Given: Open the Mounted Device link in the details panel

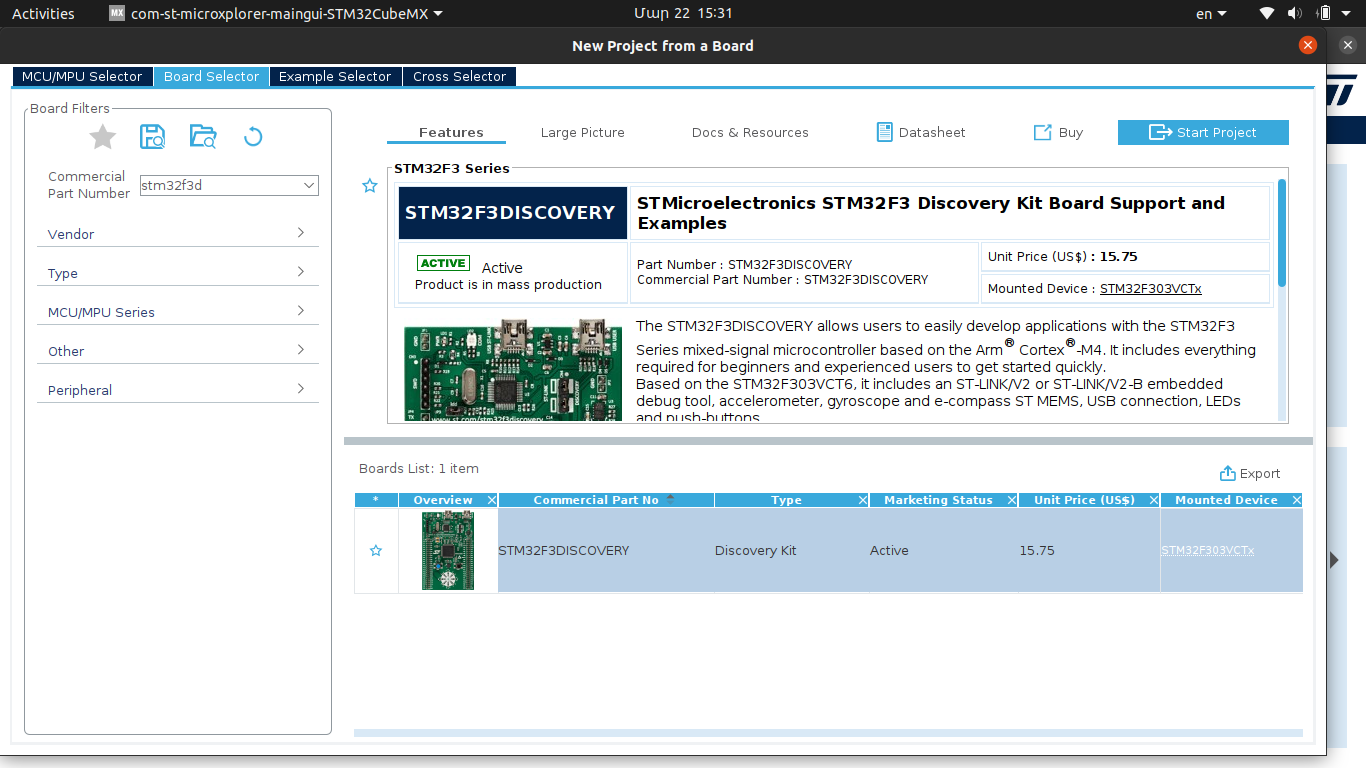Looking at the screenshot, I should point(1151,289).
